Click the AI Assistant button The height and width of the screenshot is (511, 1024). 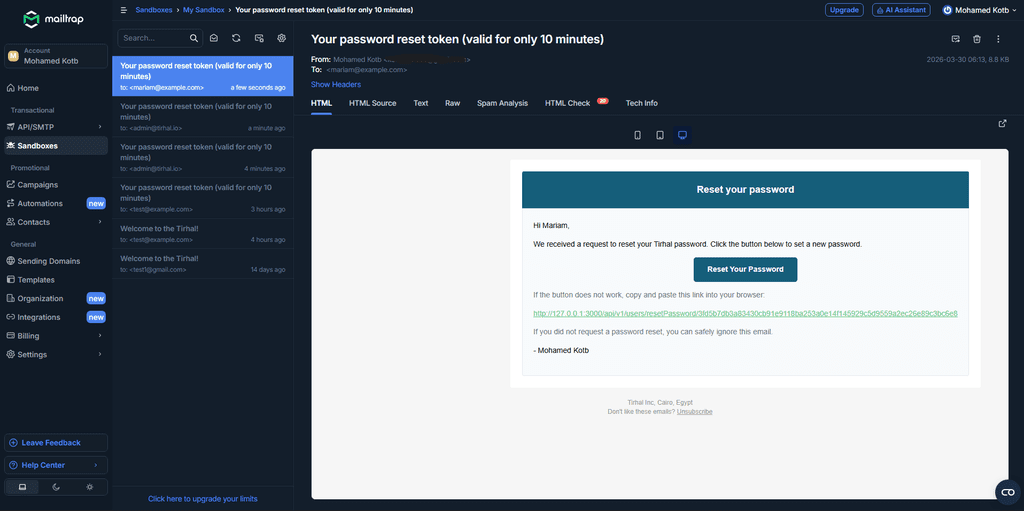click(x=901, y=10)
